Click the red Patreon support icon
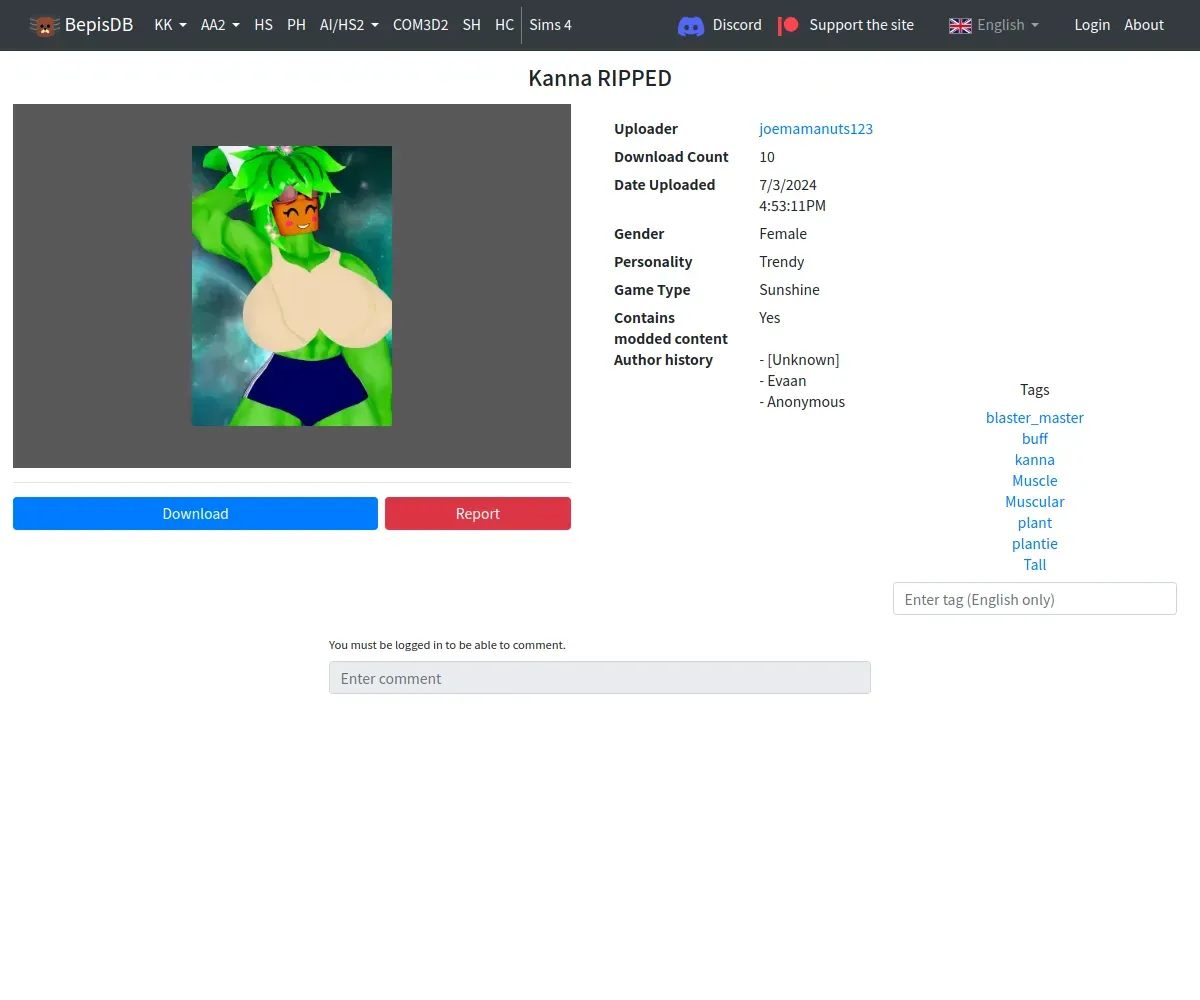The image size is (1200, 1000). (788, 25)
